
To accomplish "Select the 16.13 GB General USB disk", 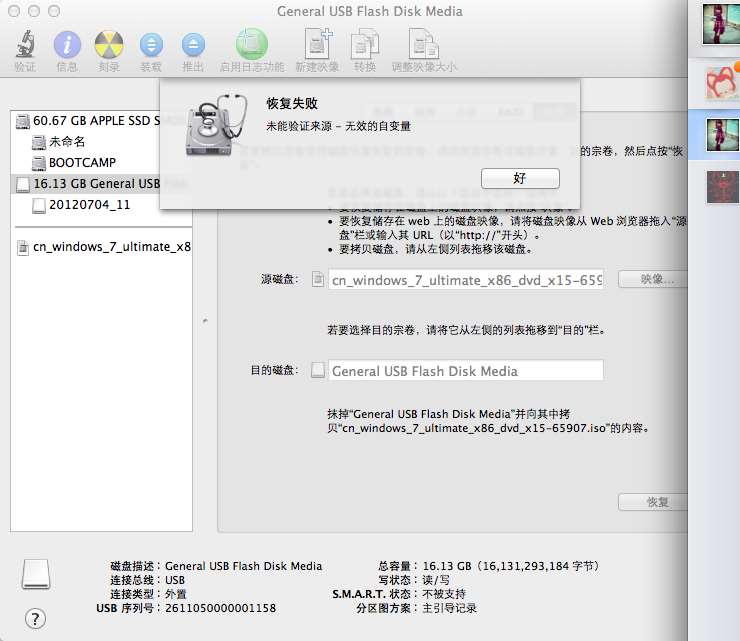I will 88,184.
